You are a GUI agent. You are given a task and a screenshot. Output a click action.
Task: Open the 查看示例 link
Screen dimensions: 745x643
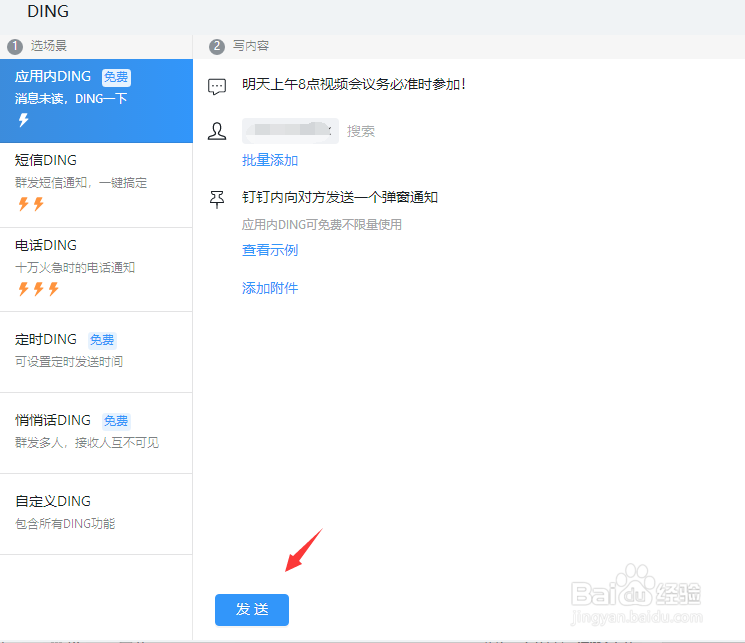point(270,250)
